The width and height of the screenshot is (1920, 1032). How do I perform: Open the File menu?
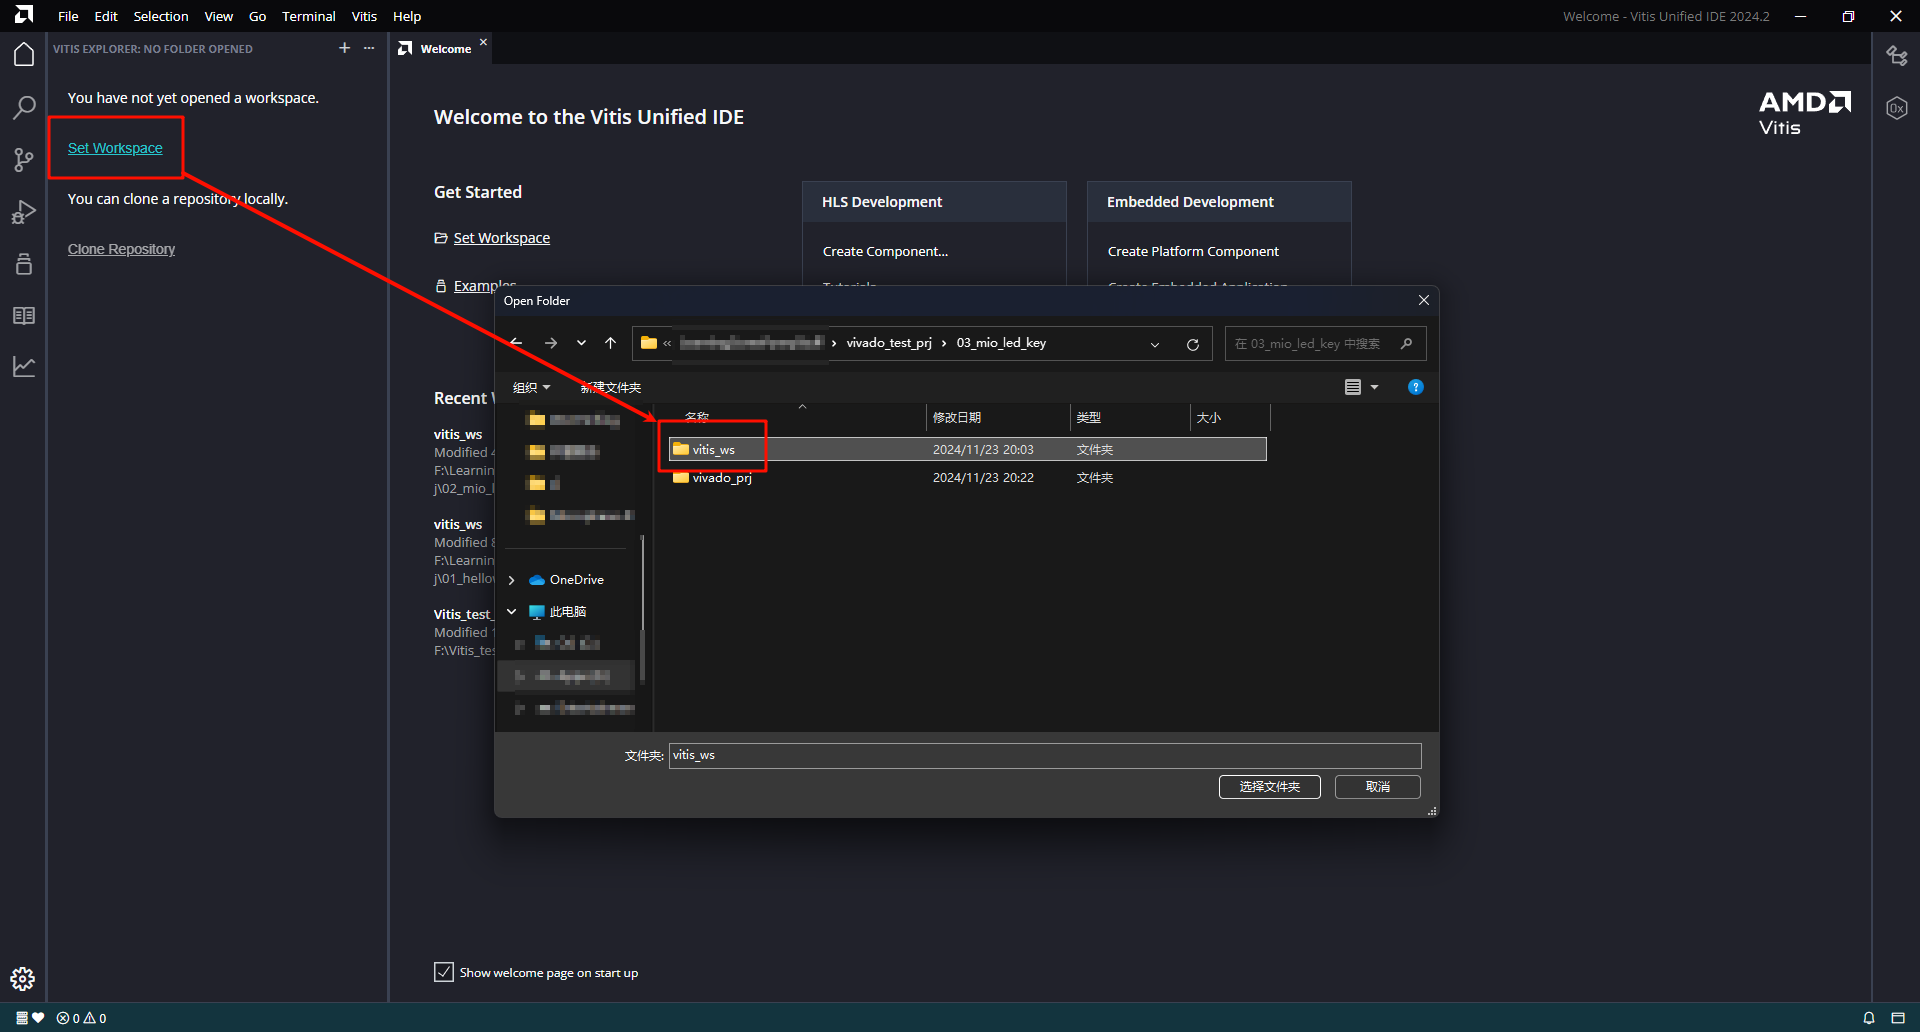(x=68, y=16)
